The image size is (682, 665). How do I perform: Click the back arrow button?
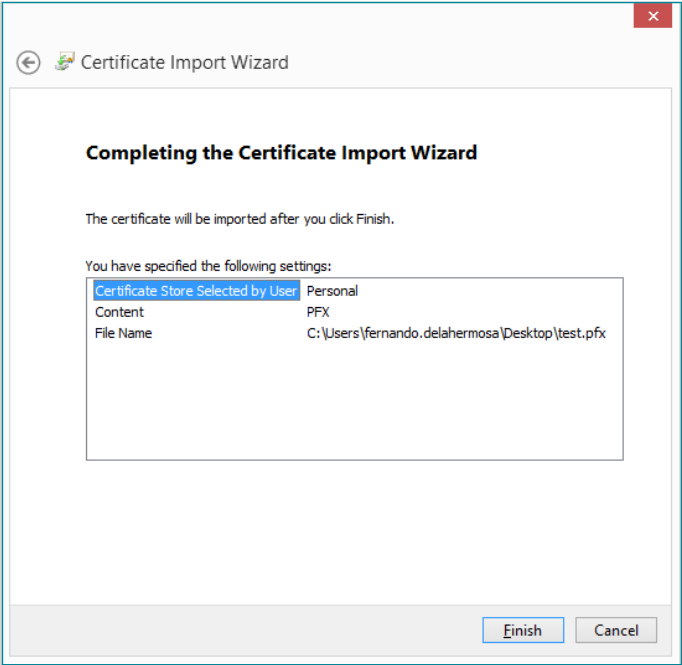pos(28,63)
